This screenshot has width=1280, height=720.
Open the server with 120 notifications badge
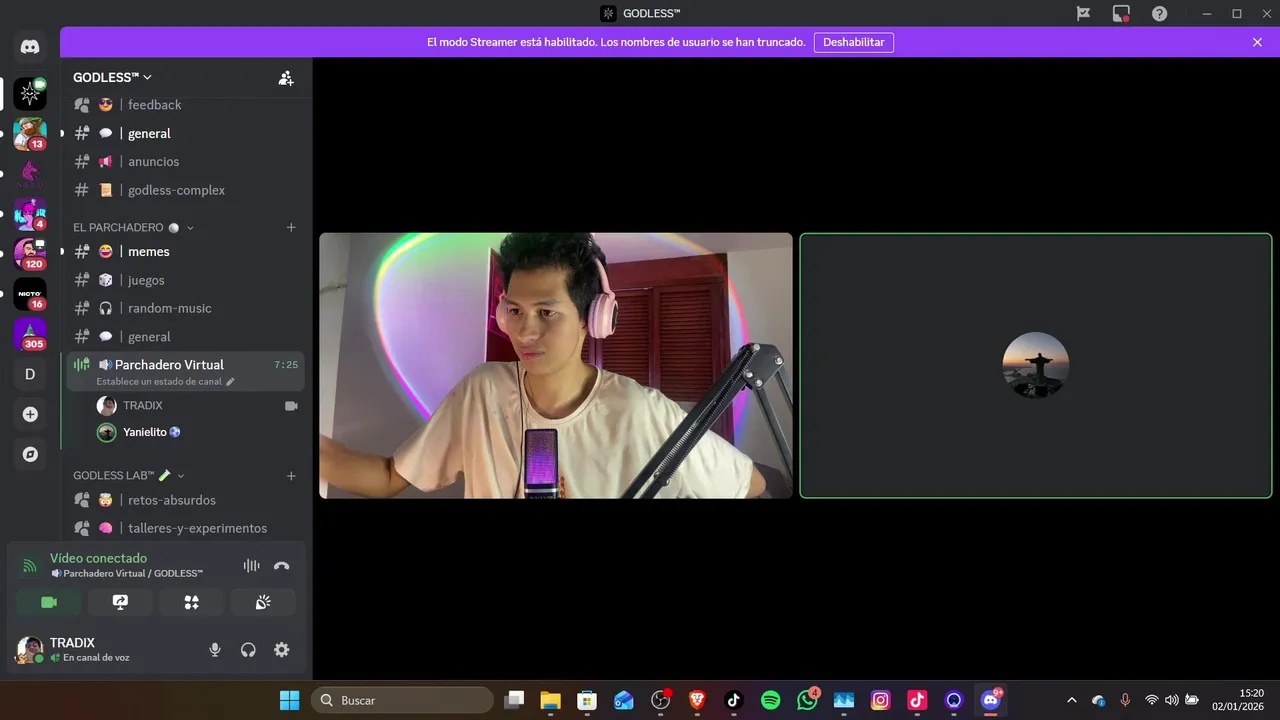[30, 254]
